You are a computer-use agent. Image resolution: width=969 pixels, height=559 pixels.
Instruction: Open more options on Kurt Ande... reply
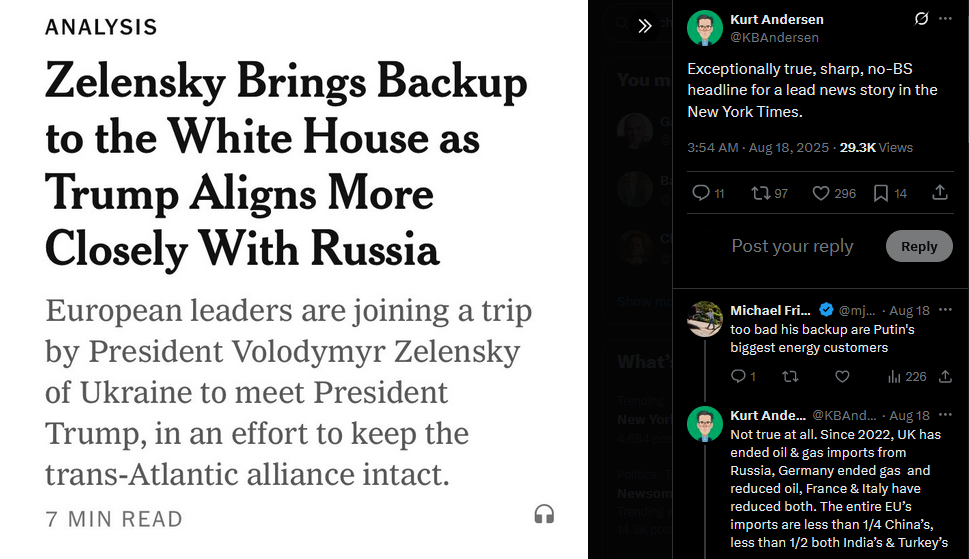click(946, 414)
